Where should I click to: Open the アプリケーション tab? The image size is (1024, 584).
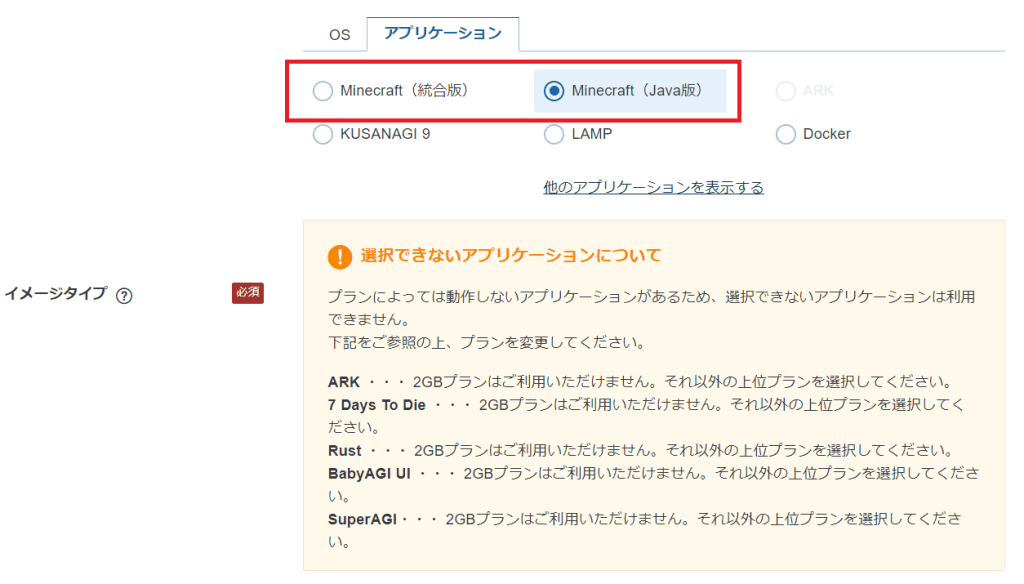pos(443,33)
